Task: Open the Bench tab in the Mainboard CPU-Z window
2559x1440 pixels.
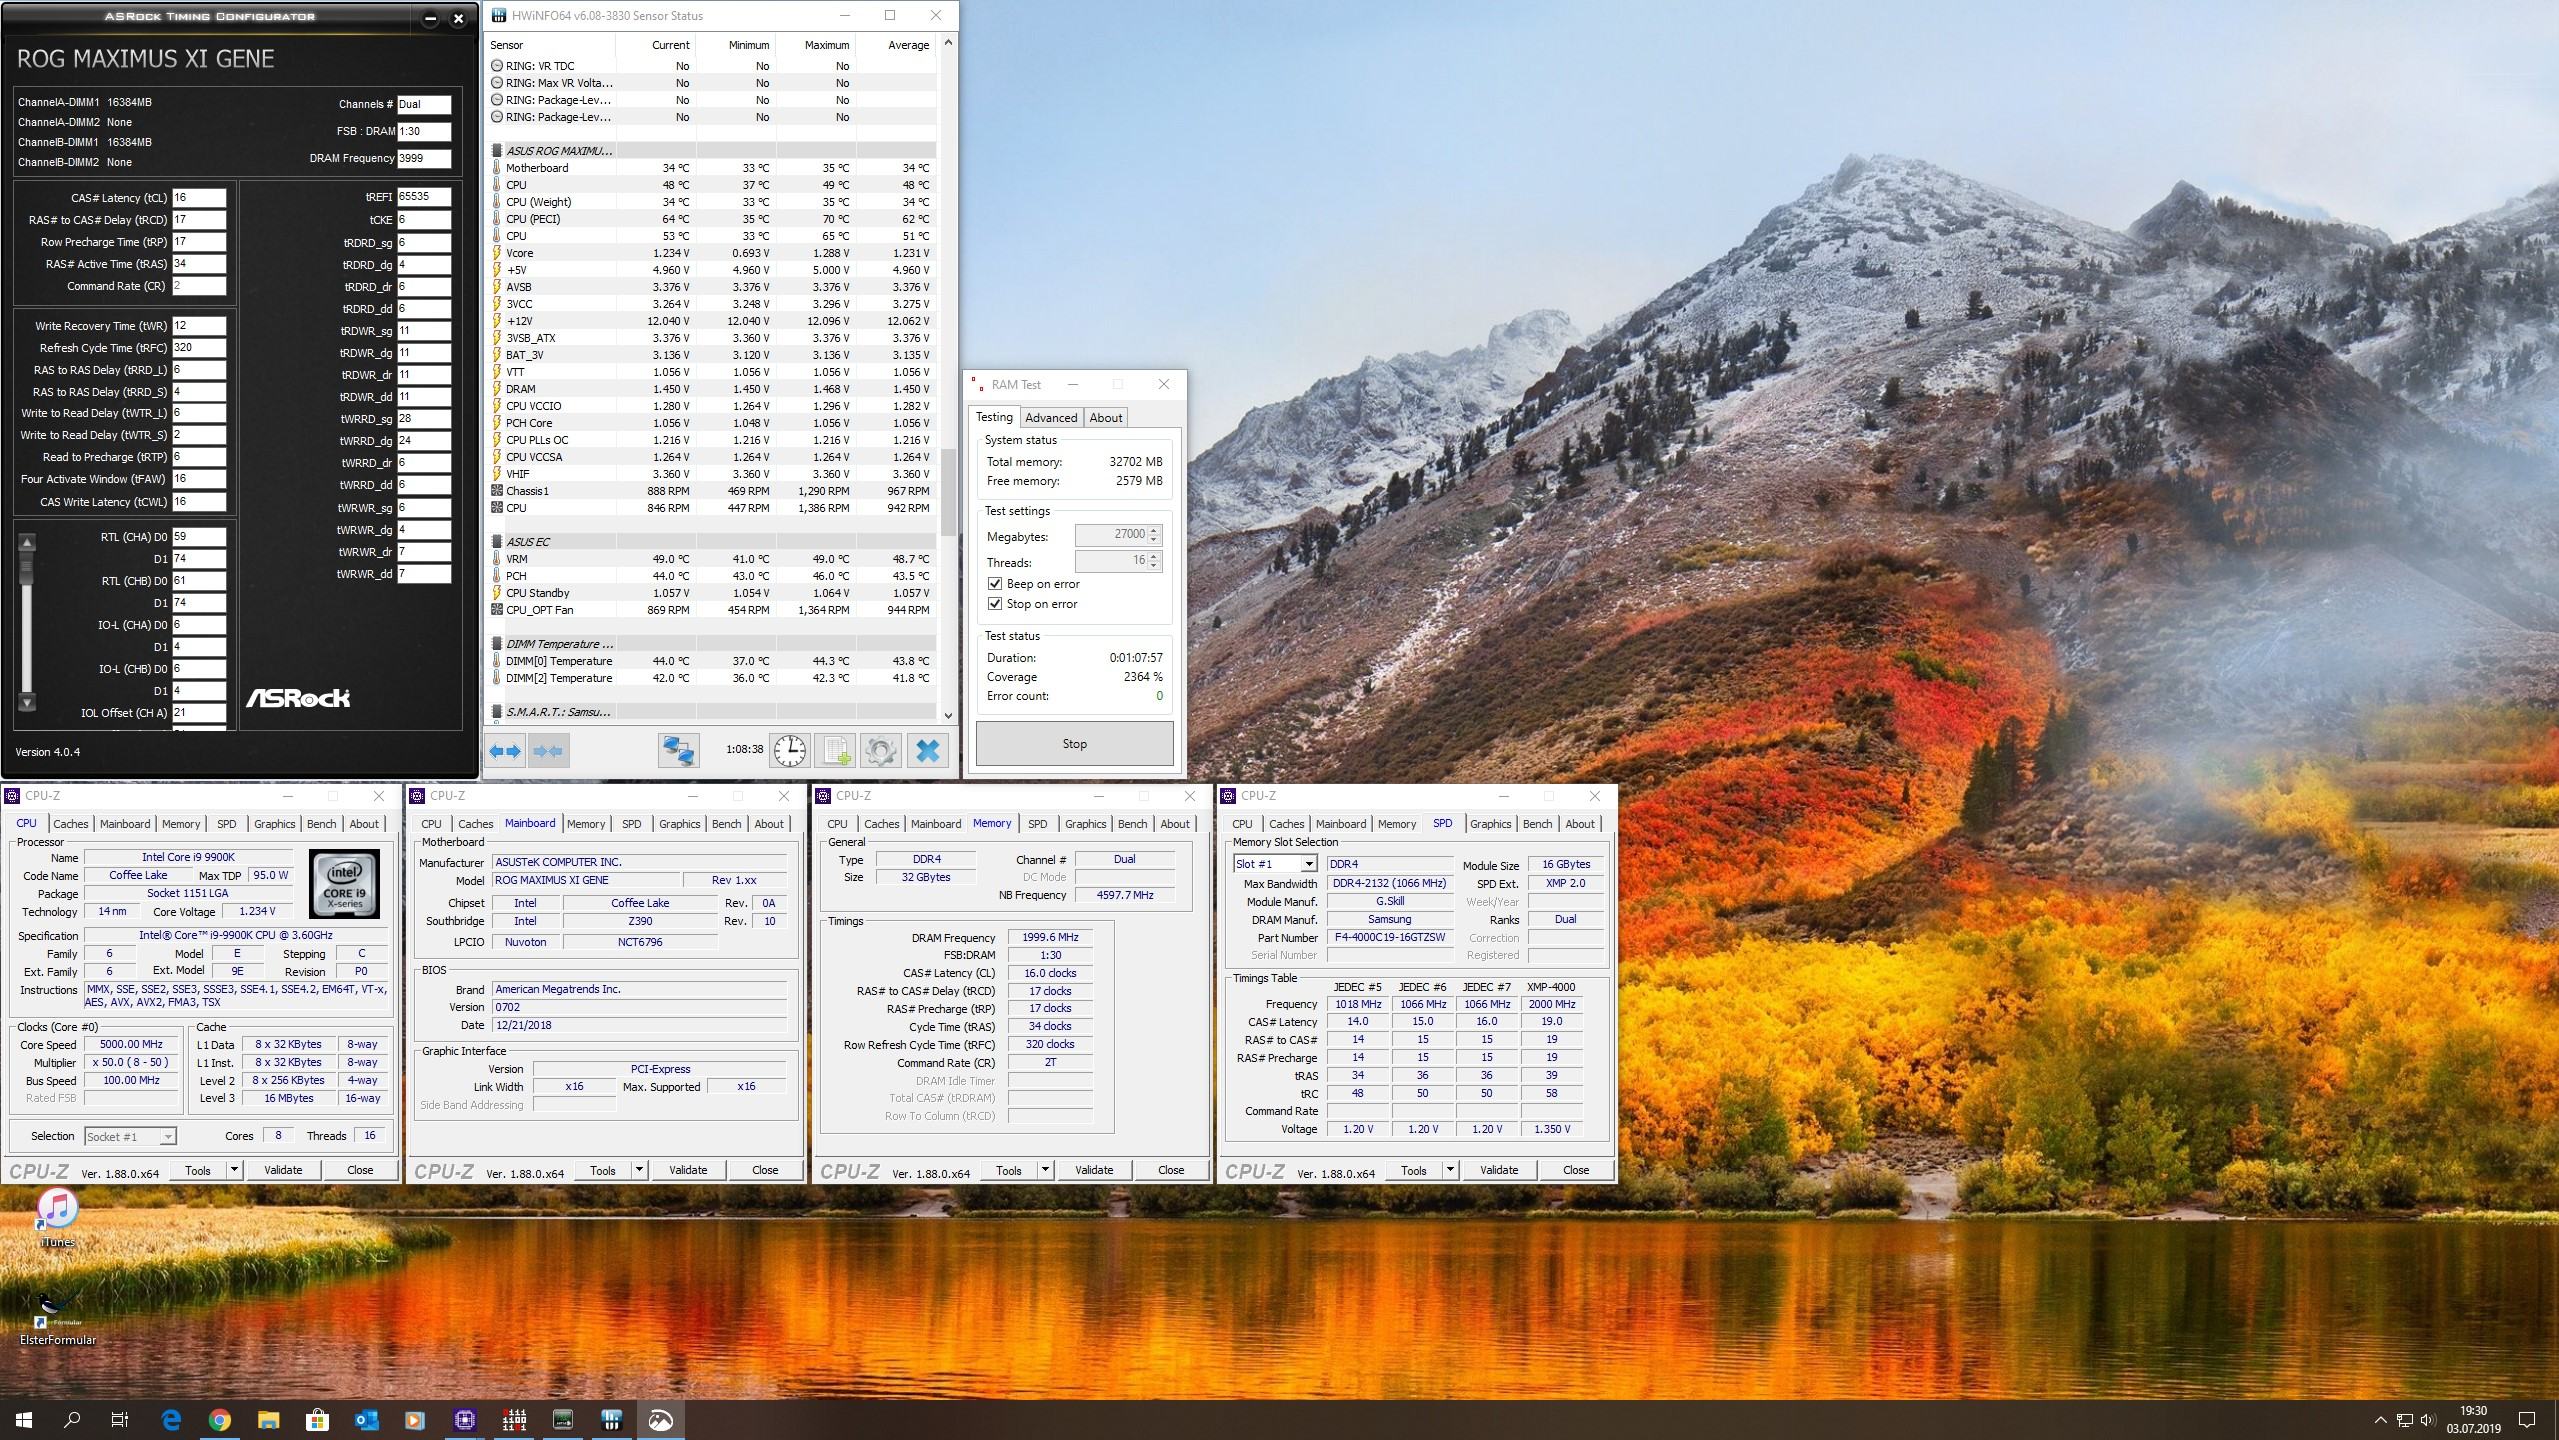Action: pyautogui.click(x=727, y=824)
